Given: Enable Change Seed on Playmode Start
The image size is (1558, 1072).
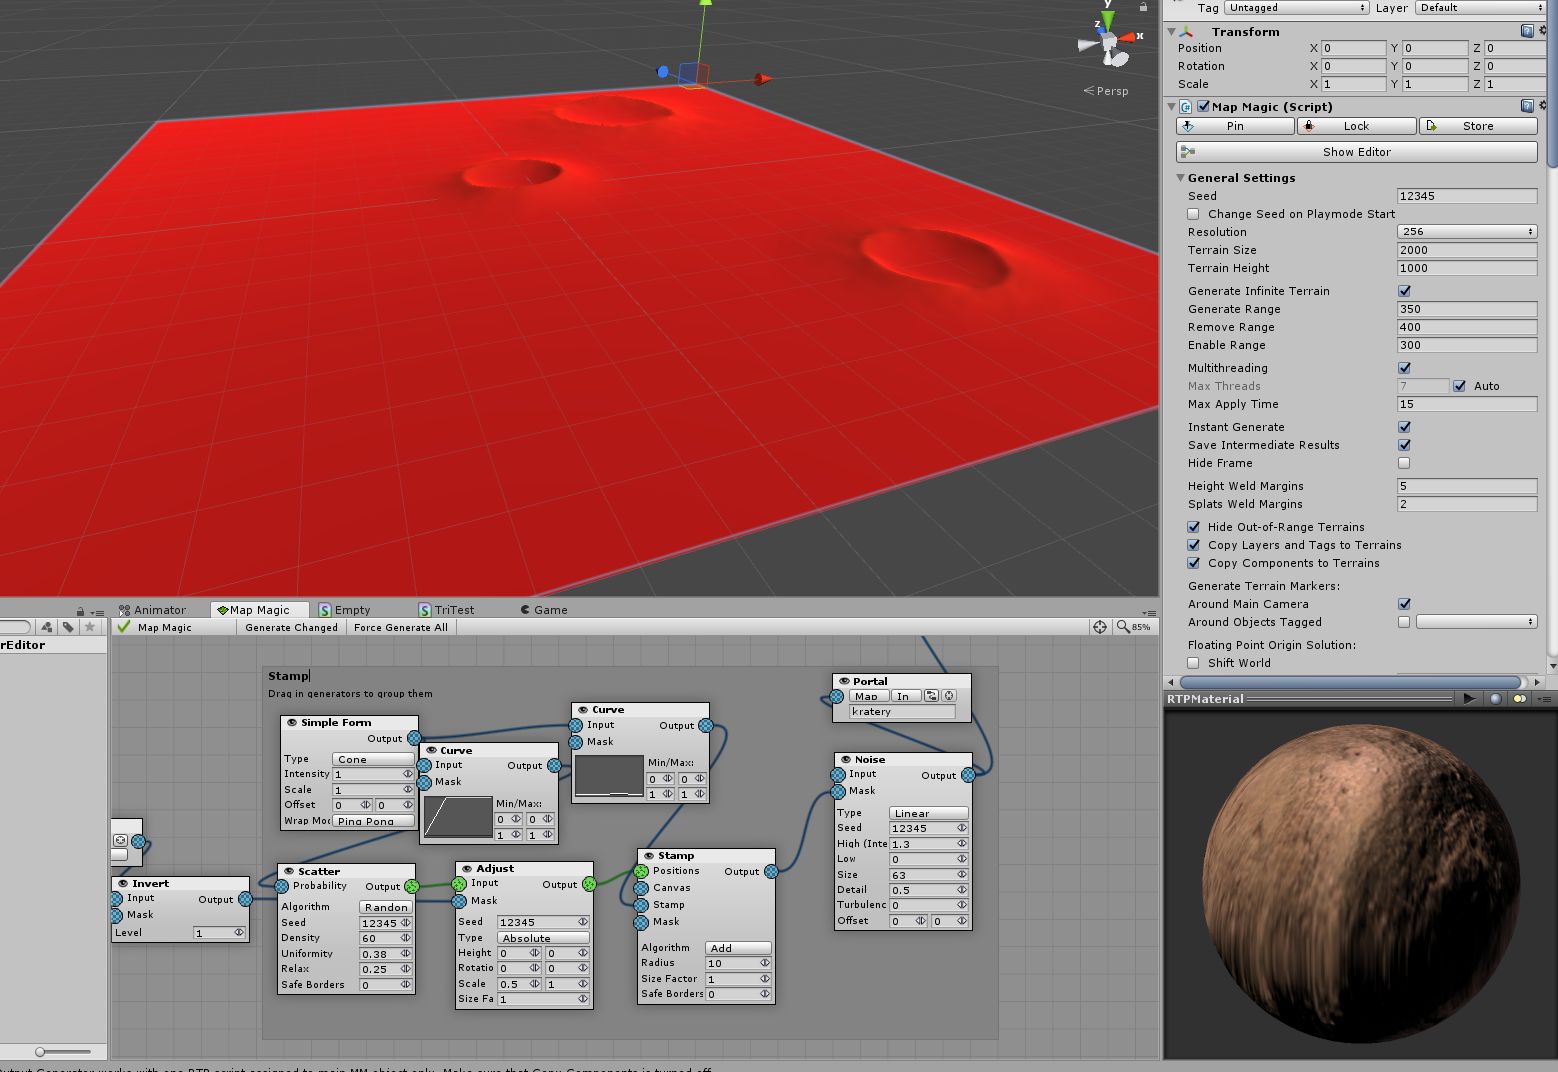Looking at the screenshot, I should tap(1195, 213).
